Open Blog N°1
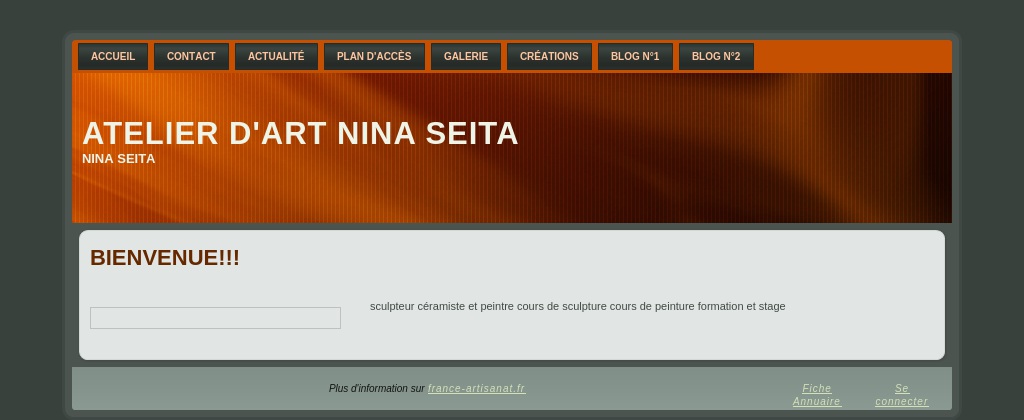1024x420 pixels. pyautogui.click(x=635, y=56)
